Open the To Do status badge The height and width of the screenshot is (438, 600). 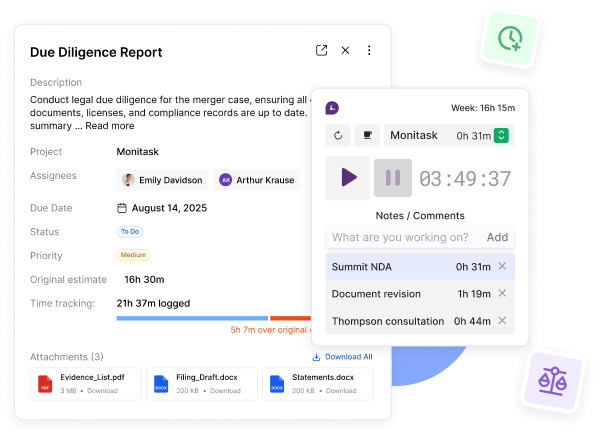(x=130, y=231)
